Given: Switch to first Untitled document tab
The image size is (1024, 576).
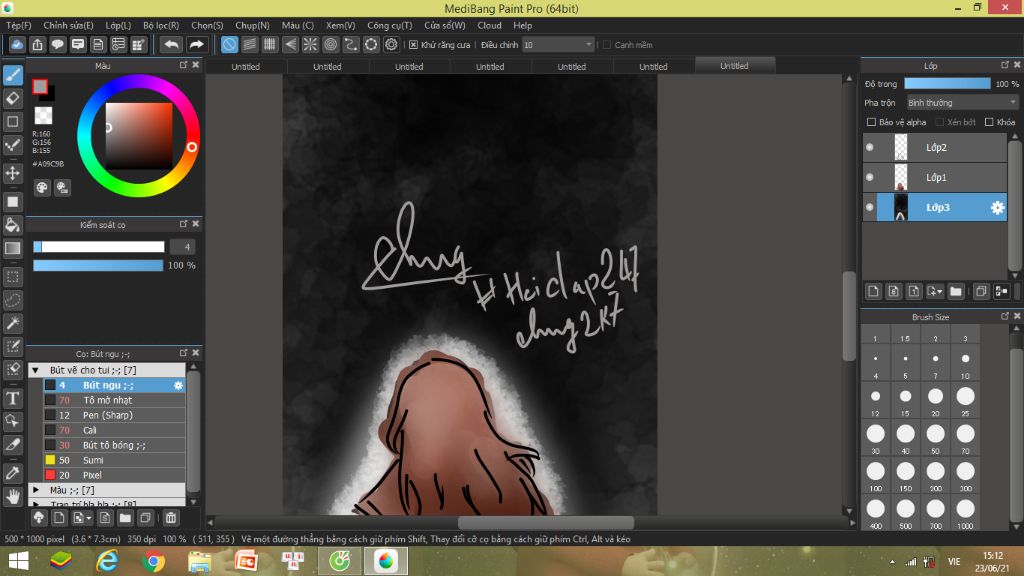Looking at the screenshot, I should 246,67.
